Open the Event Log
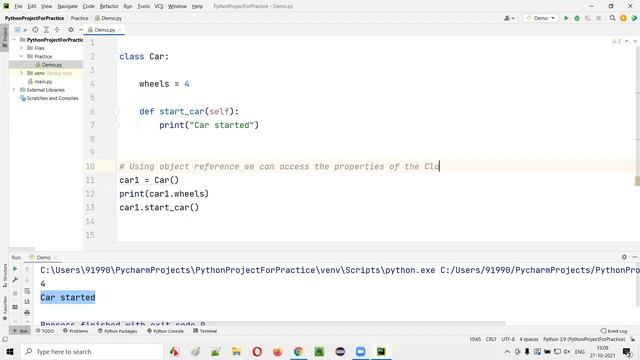Viewport: 640px width, 360px height. click(x=614, y=331)
